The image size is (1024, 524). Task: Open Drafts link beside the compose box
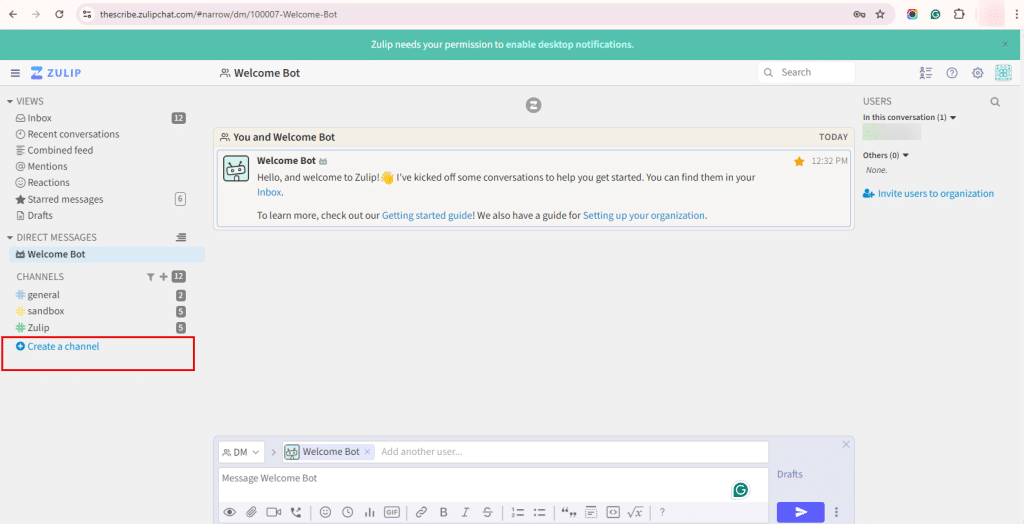(x=790, y=474)
